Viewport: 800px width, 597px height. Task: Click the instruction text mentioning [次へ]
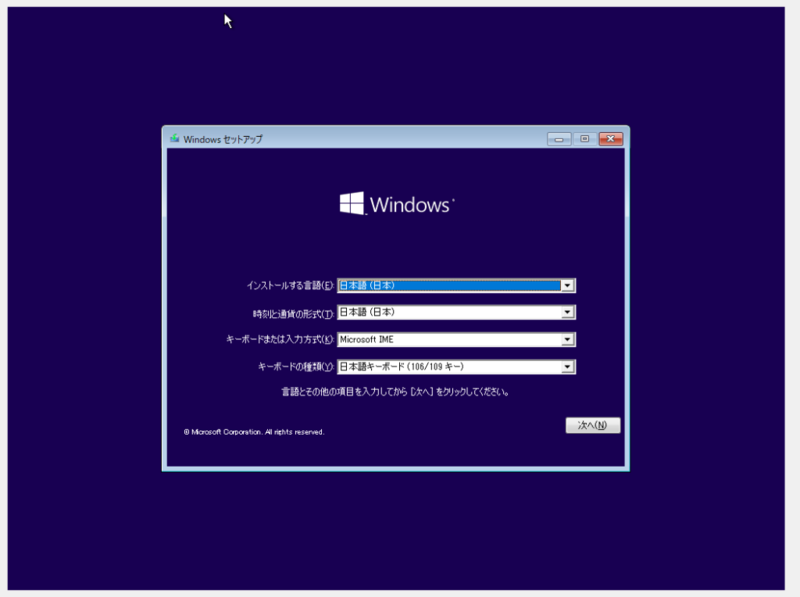tap(395, 392)
